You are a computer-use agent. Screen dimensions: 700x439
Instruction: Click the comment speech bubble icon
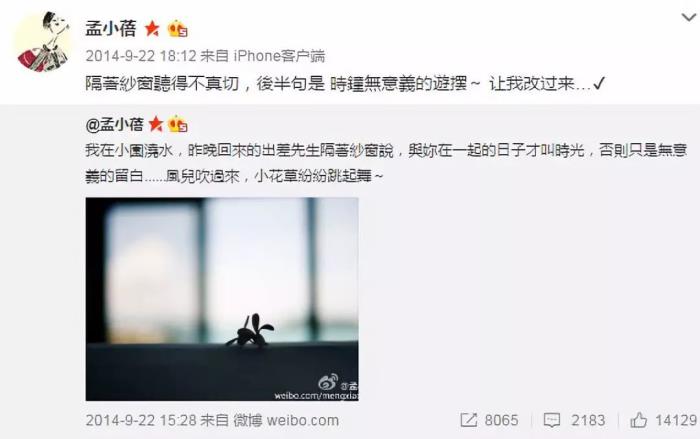coord(552,420)
